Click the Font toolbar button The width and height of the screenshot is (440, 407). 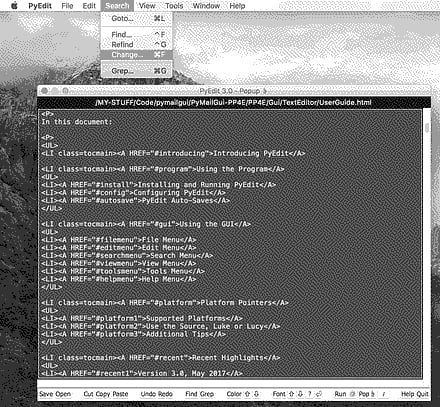coord(279,394)
